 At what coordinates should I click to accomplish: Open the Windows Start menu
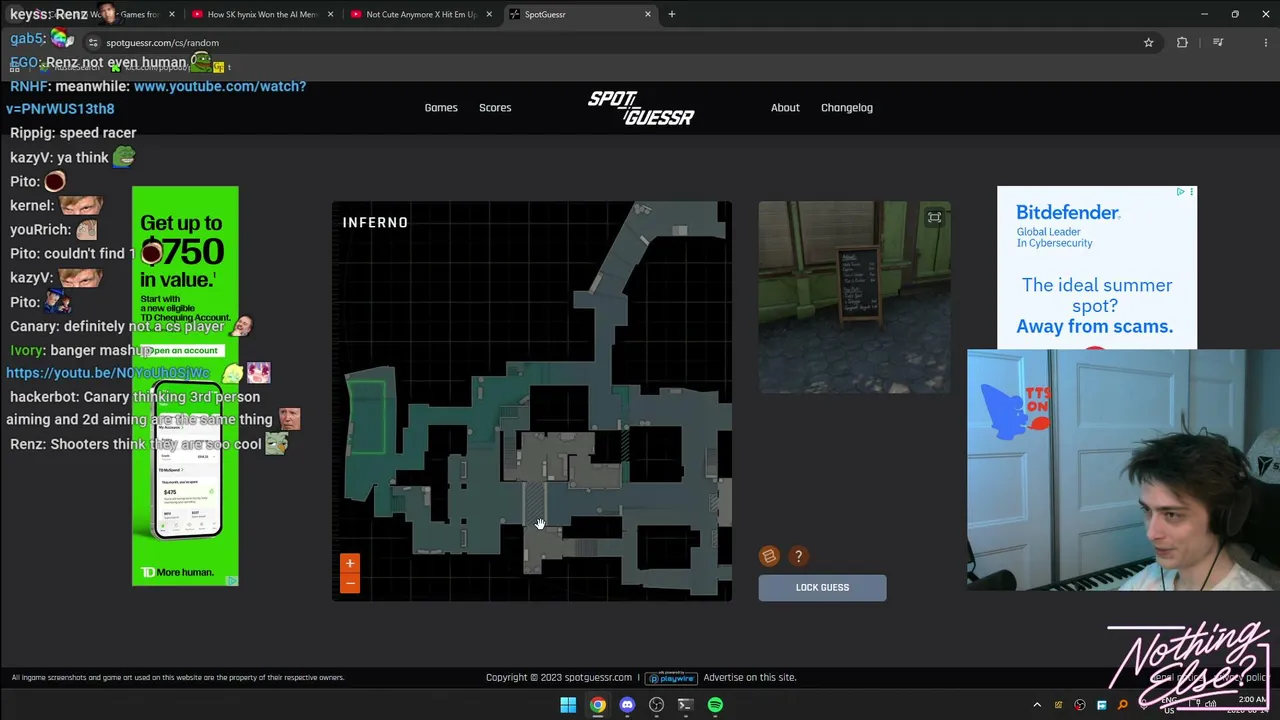pyautogui.click(x=568, y=705)
